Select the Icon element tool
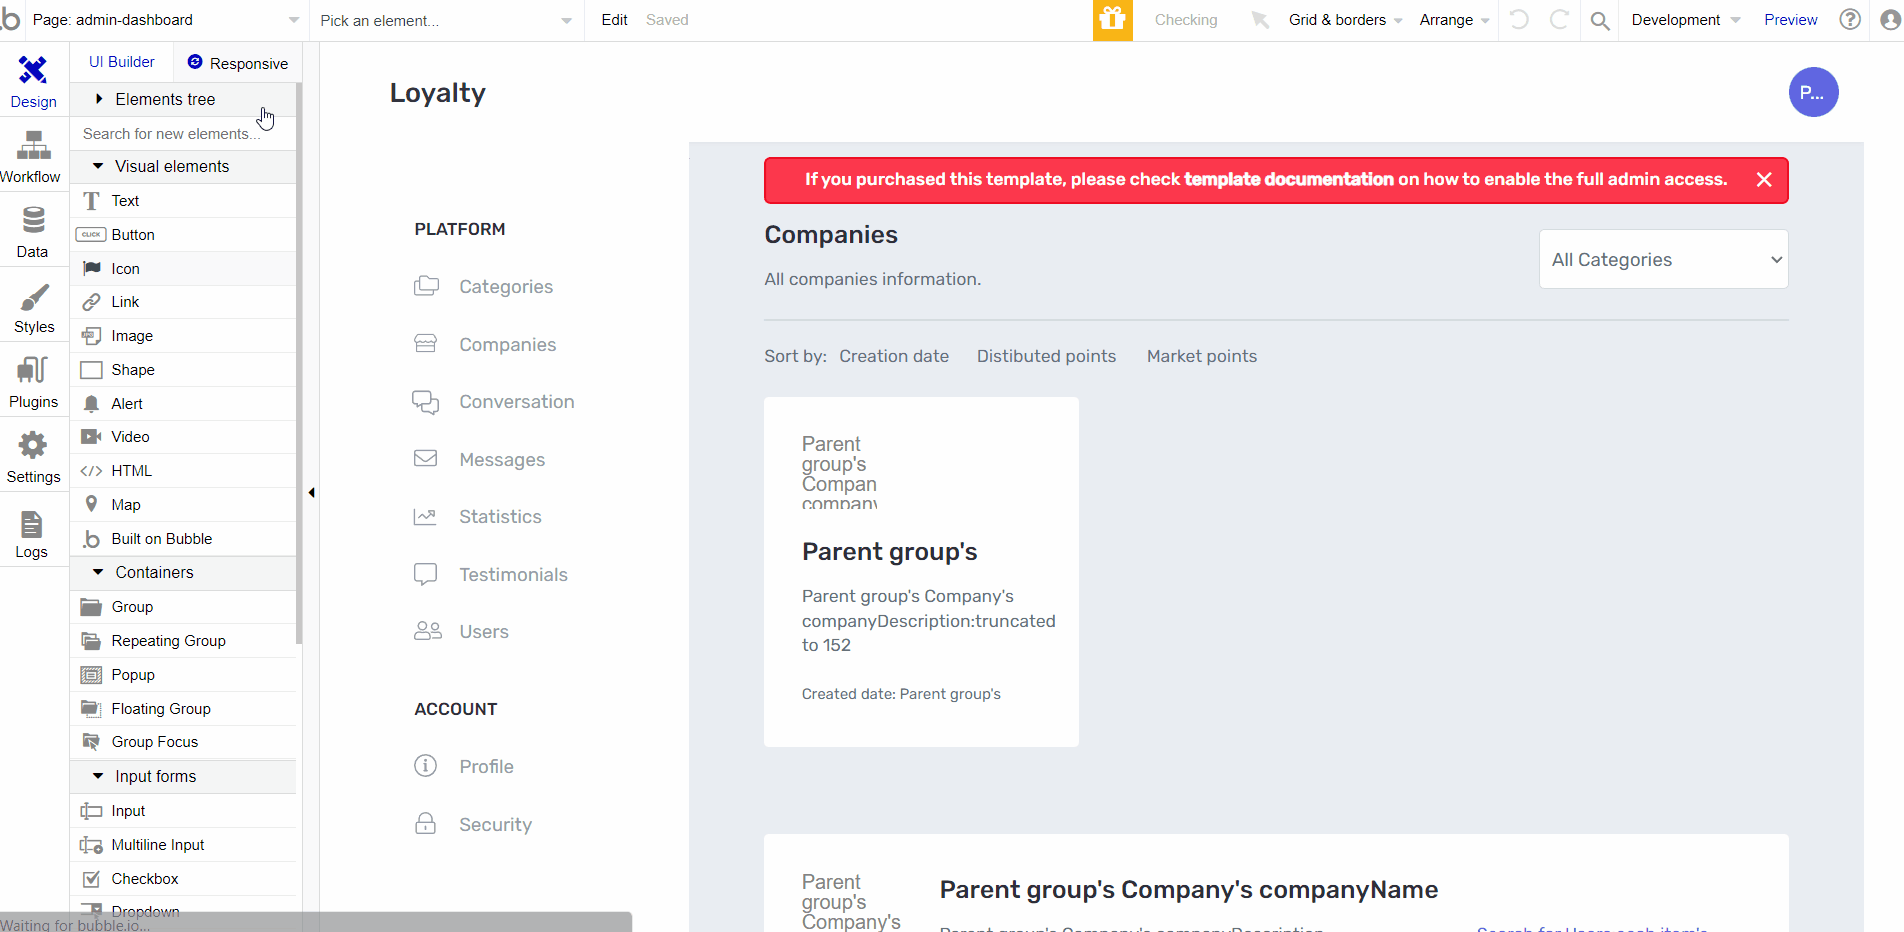The height and width of the screenshot is (932, 1904). coord(183,269)
